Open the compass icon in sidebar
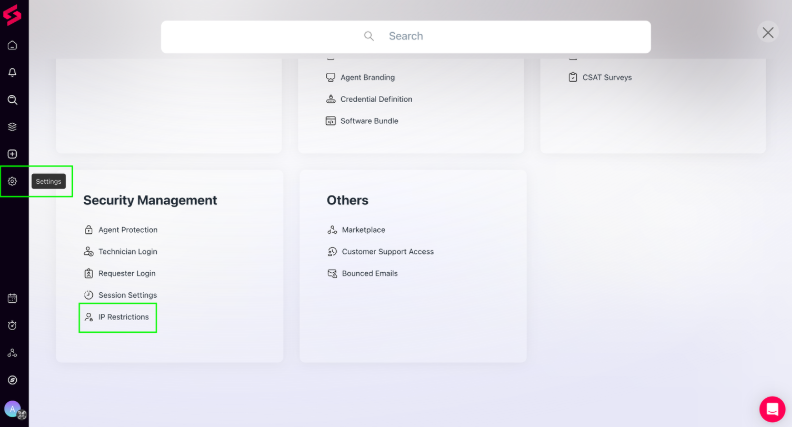792x427 pixels. (x=13, y=380)
